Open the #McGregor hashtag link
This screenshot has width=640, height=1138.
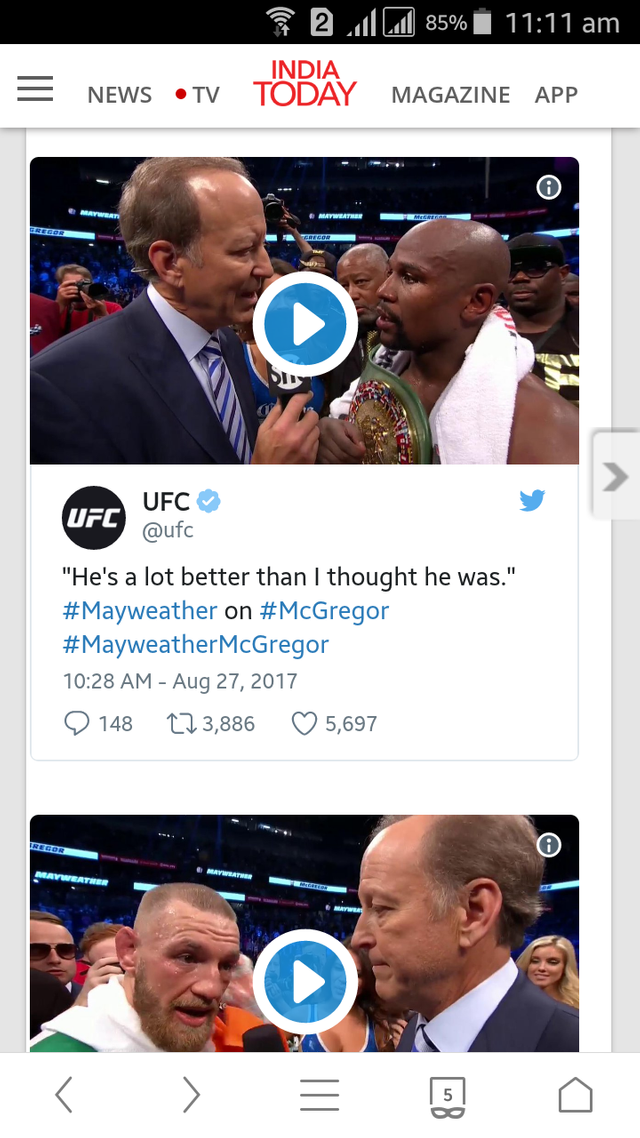[324, 610]
